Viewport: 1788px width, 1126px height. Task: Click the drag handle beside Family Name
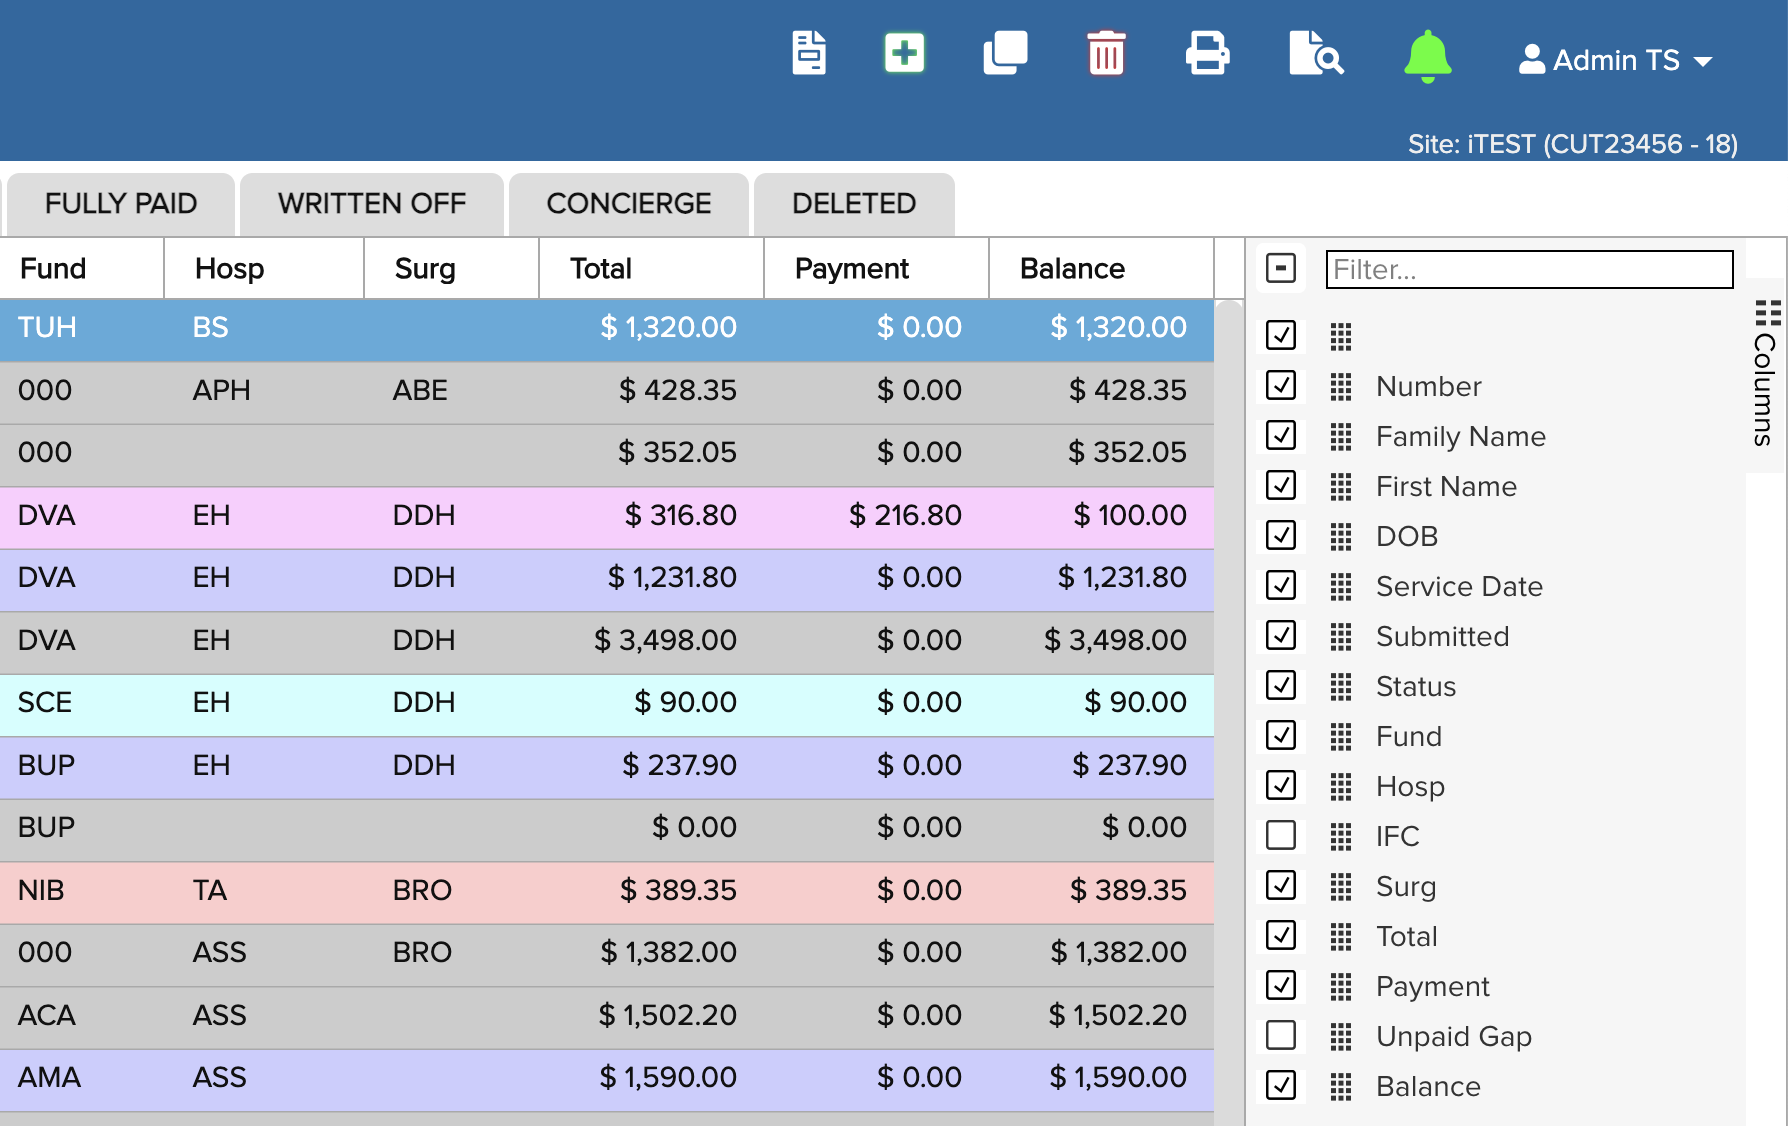pos(1341,437)
